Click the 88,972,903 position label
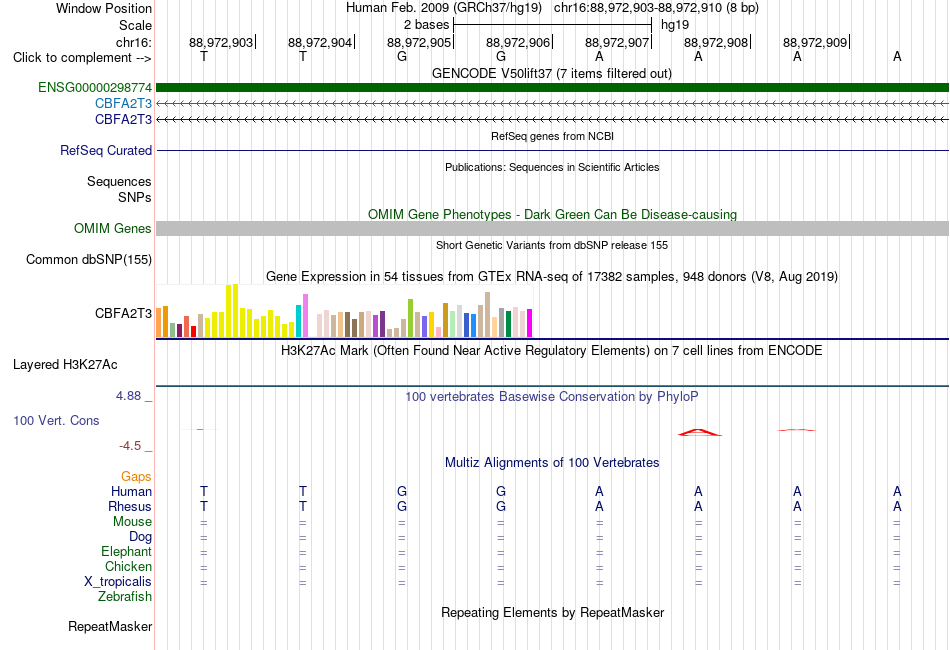 (x=221, y=42)
